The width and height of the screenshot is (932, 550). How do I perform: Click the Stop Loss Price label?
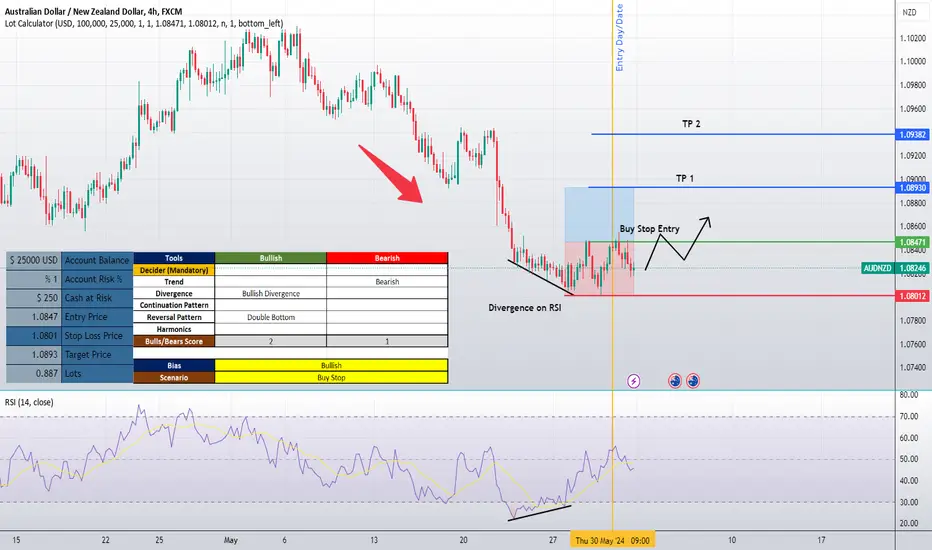coord(97,336)
